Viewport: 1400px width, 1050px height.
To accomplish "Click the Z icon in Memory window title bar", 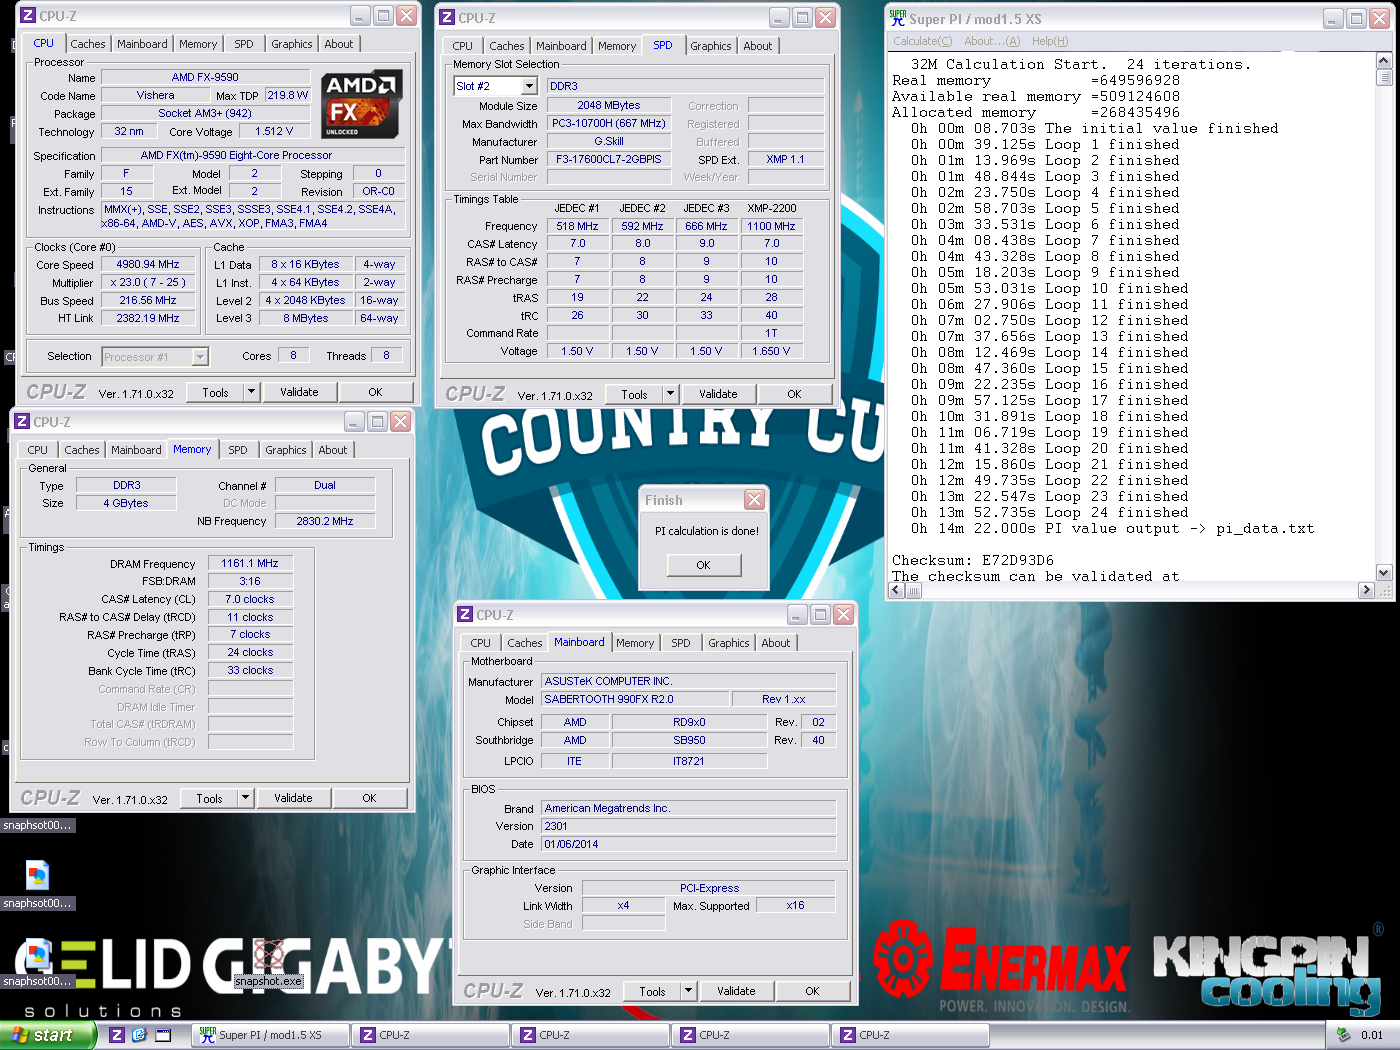I will pyautogui.click(x=22, y=421).
